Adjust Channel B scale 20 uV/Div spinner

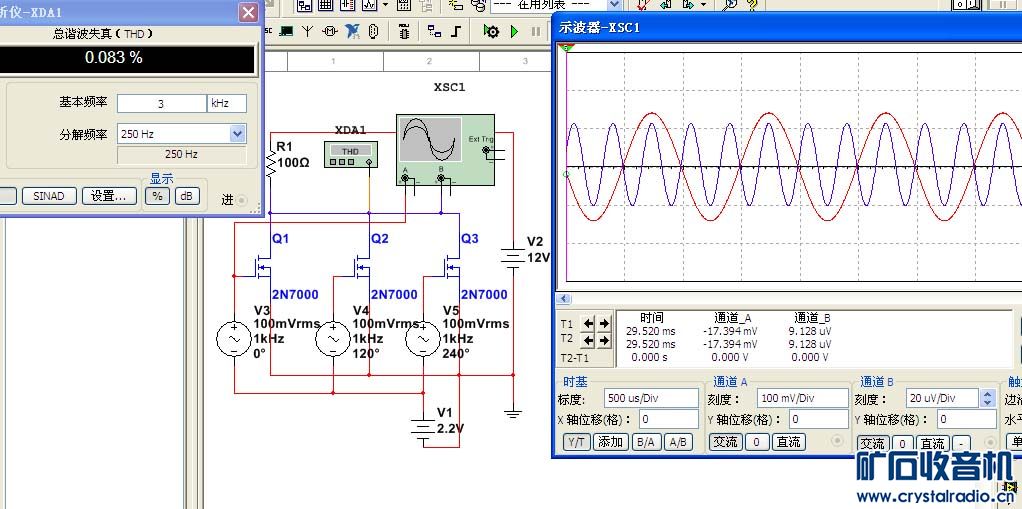(x=988, y=398)
